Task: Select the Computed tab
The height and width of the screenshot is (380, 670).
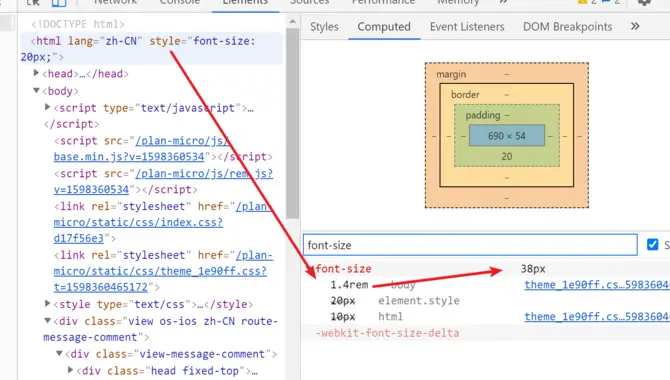Action: 384,27
